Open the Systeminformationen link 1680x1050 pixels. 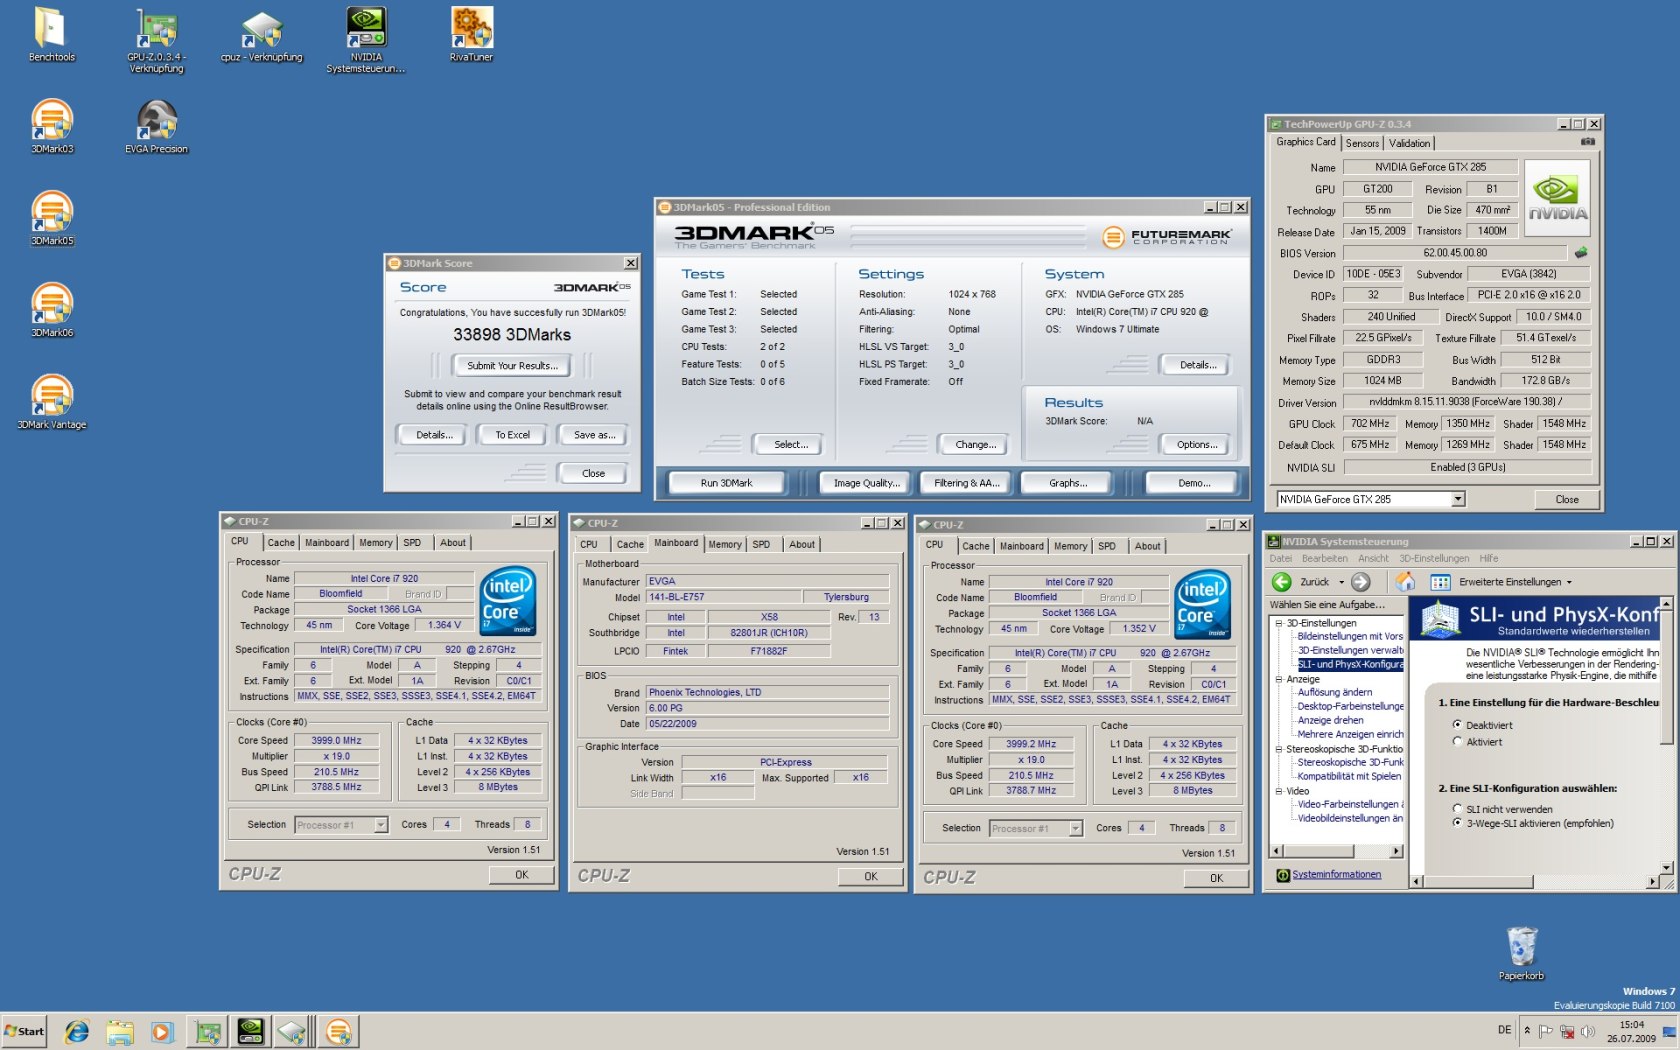click(x=1336, y=874)
